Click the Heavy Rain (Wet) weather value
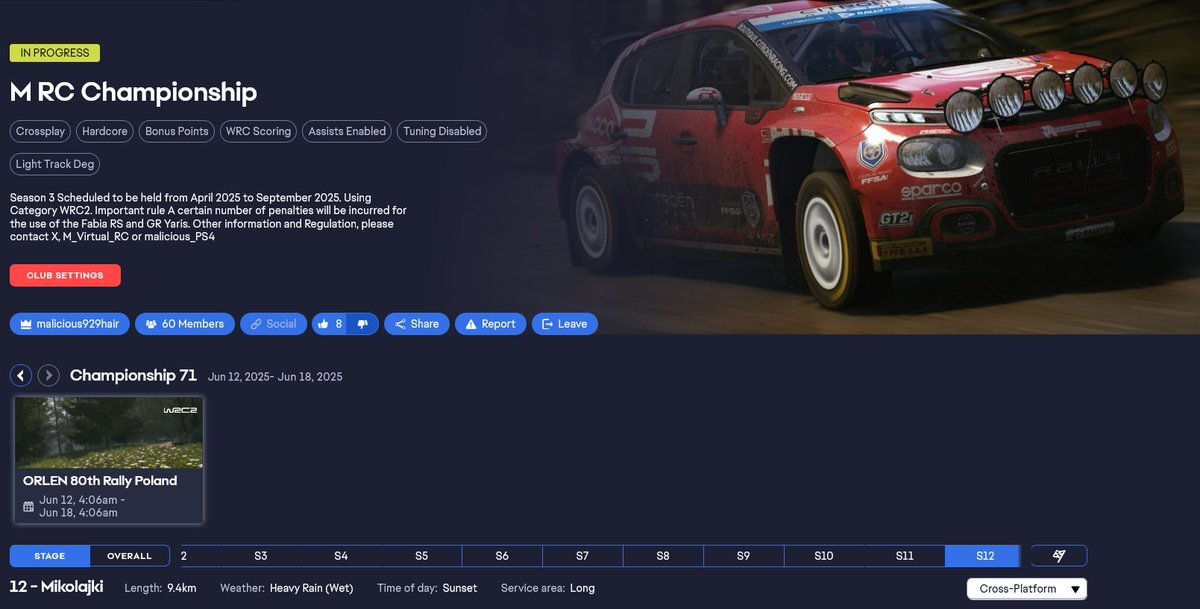 tap(311, 588)
